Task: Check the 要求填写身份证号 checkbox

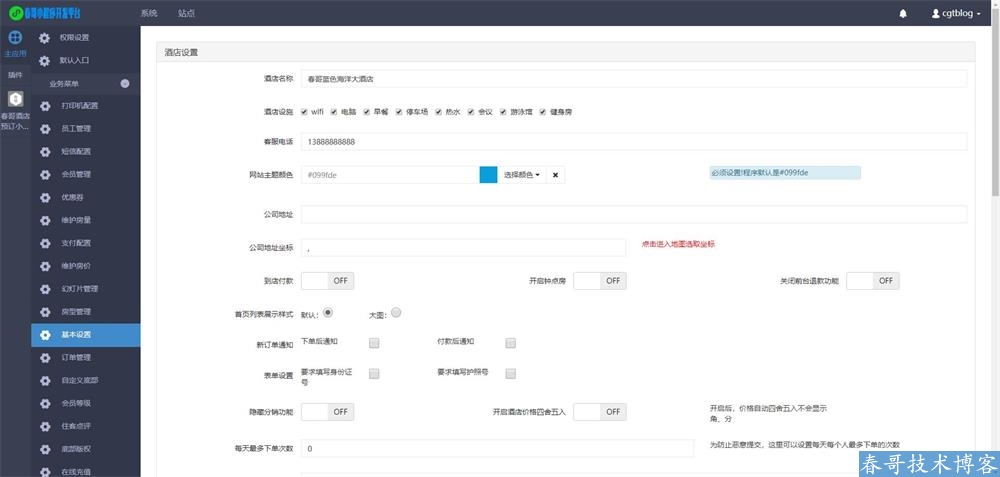Action: coord(374,374)
